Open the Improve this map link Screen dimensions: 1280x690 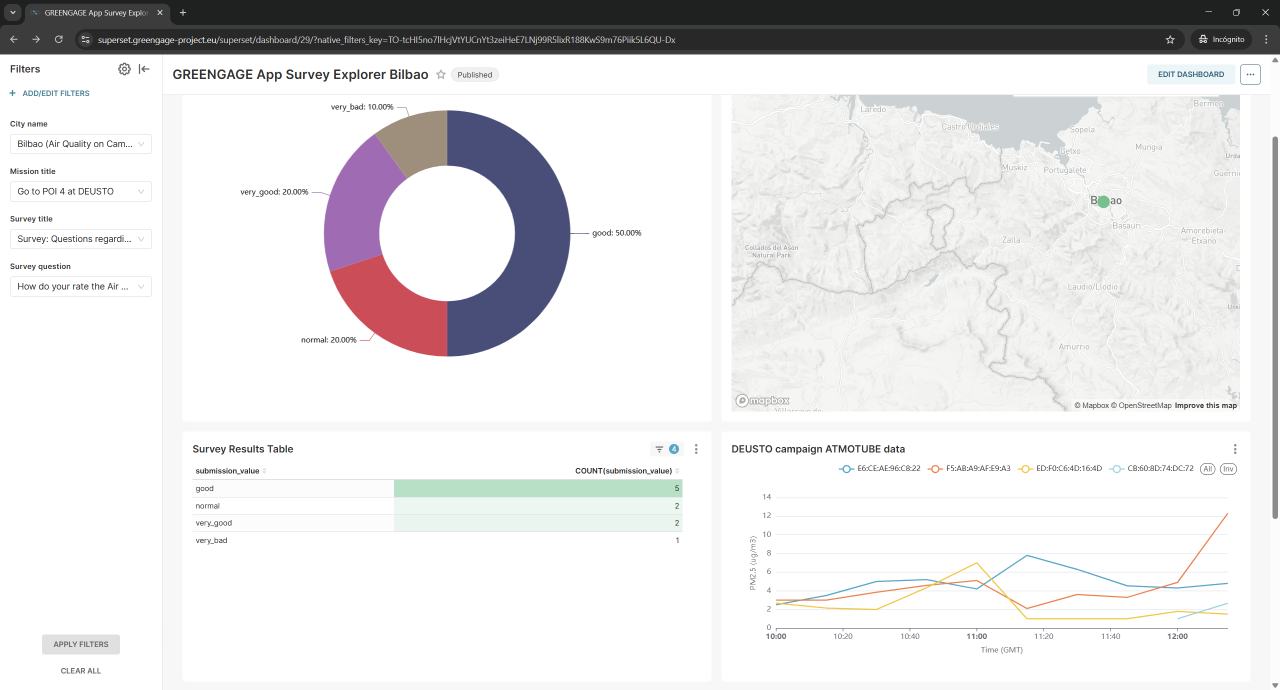[1206, 405]
